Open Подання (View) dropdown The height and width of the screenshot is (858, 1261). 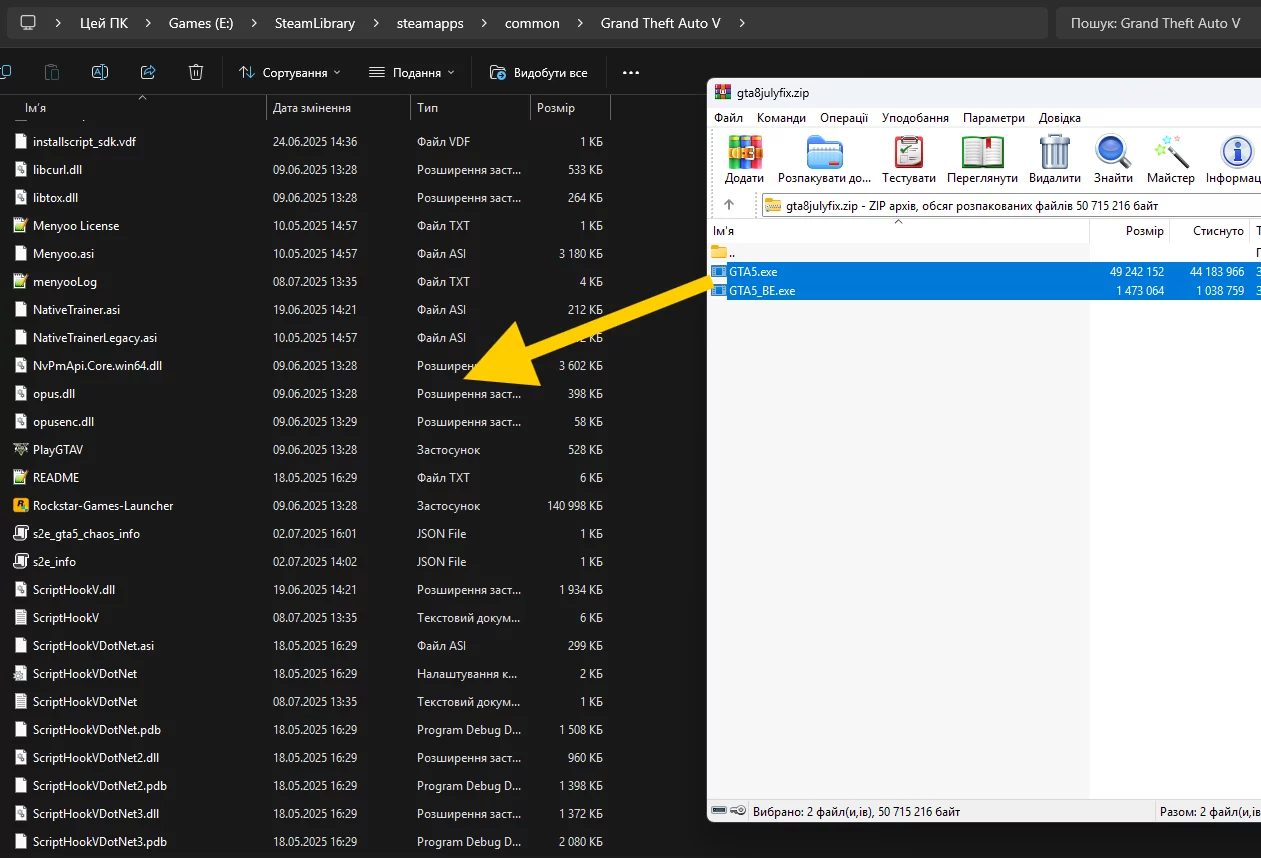(x=411, y=73)
